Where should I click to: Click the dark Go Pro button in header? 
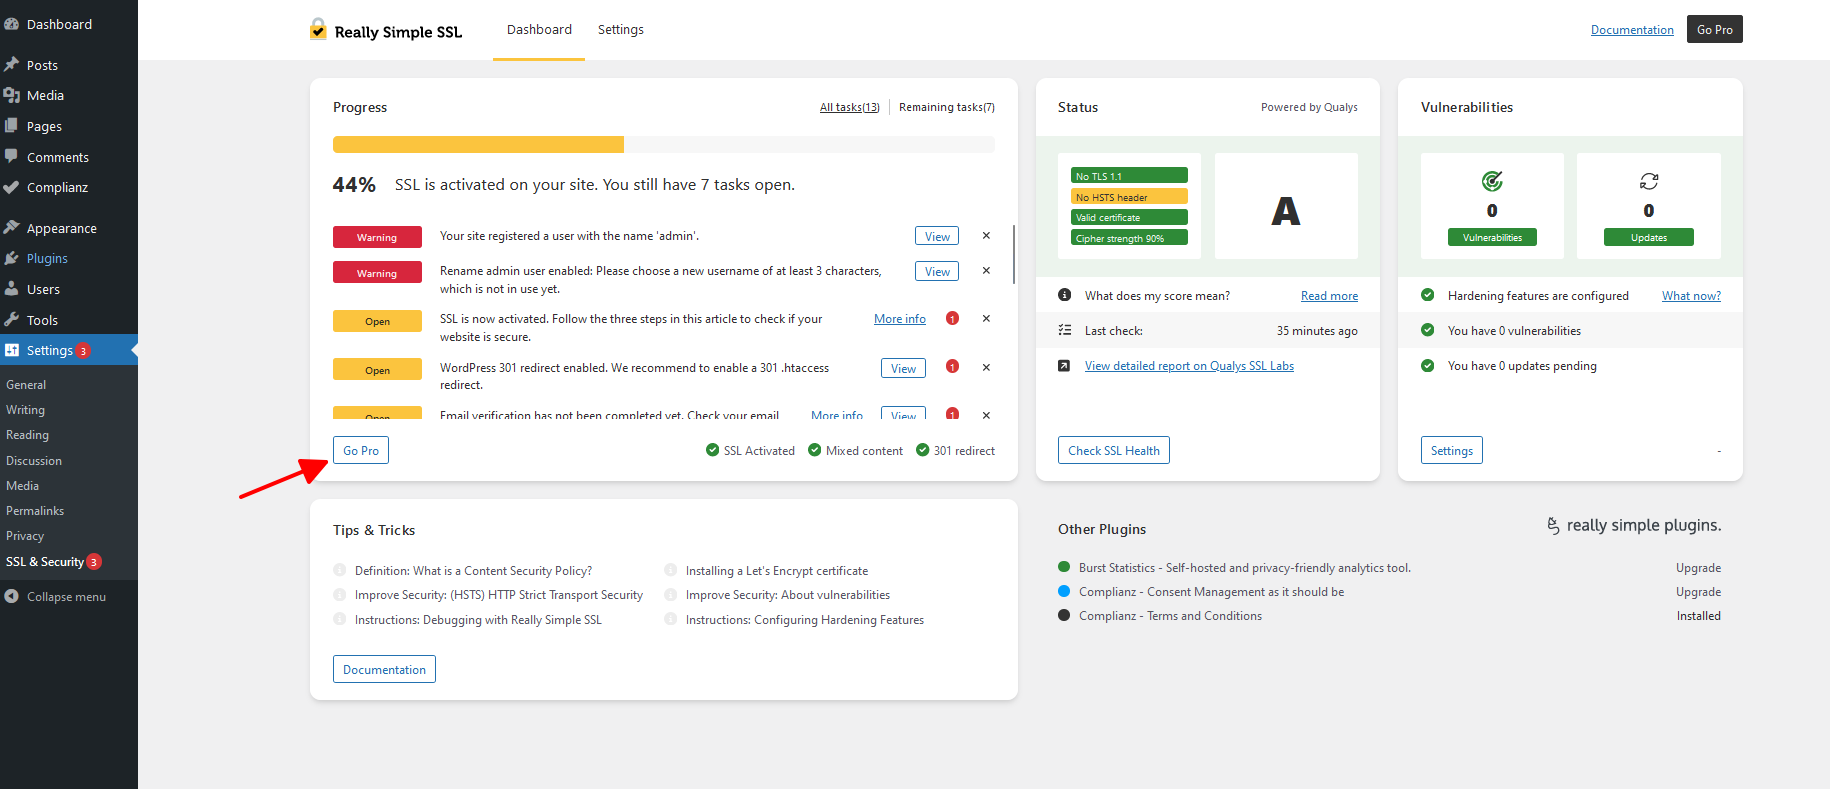pyautogui.click(x=1715, y=29)
